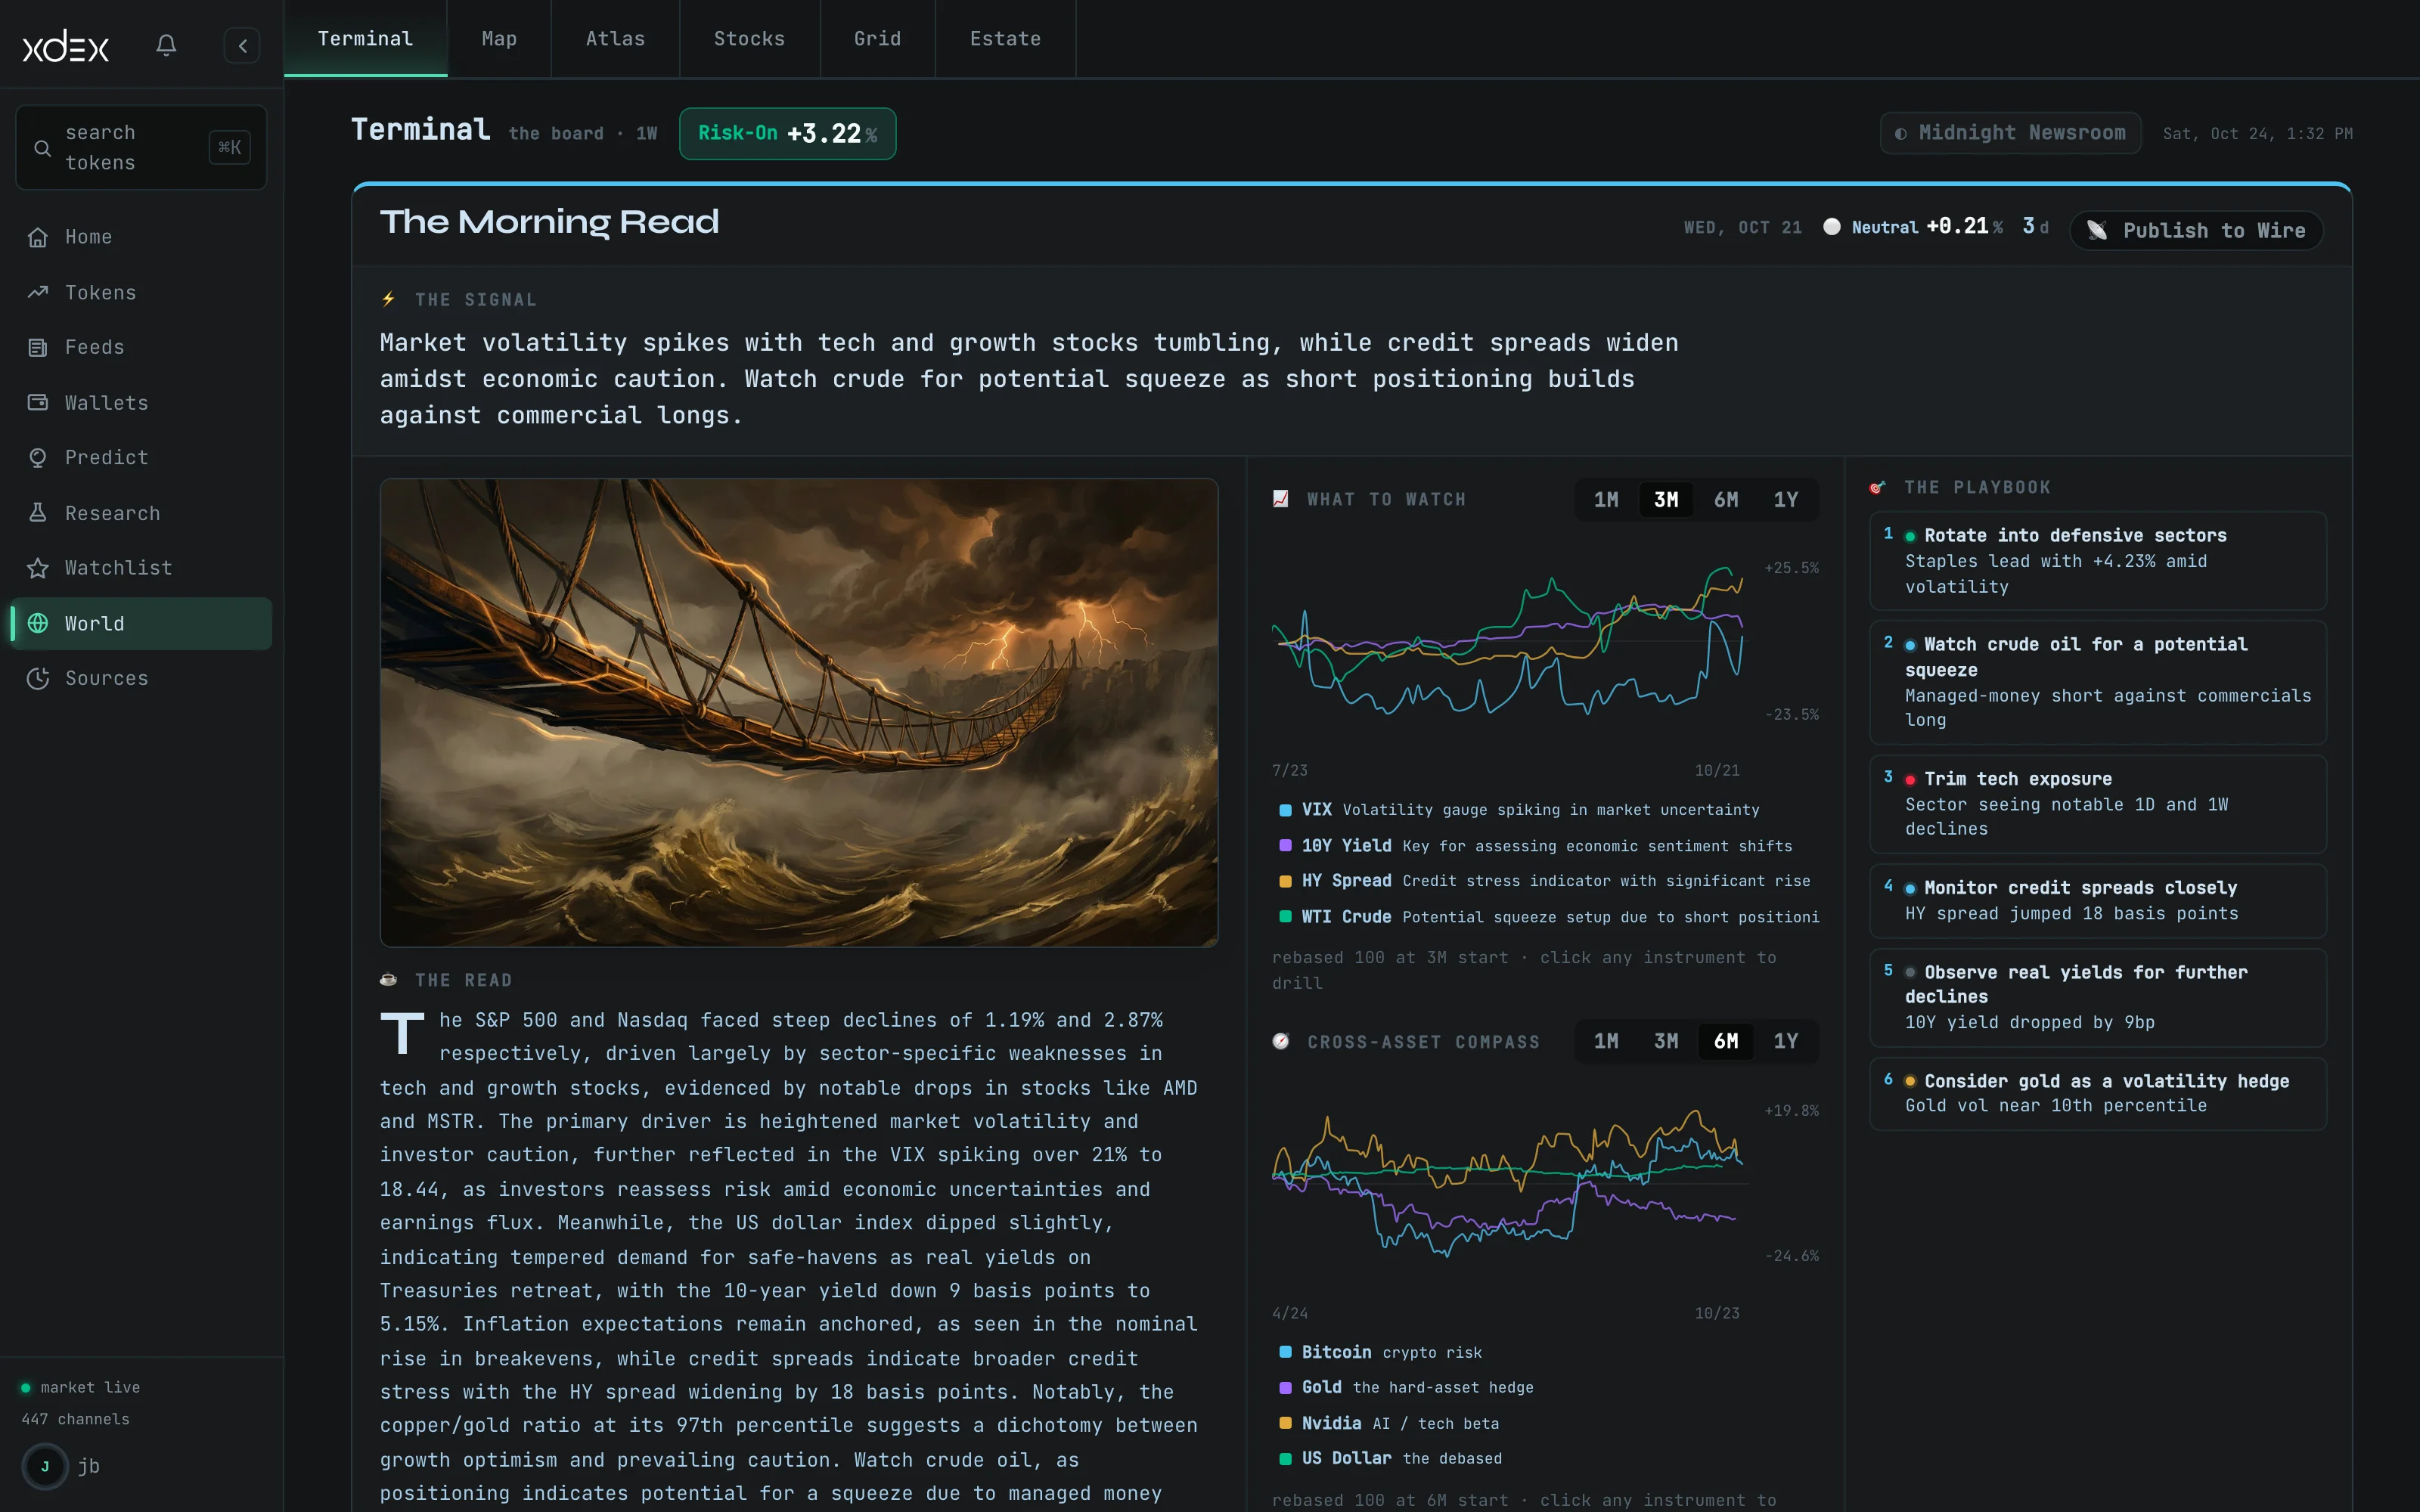2420x1512 pixels.
Task: Click the coffee cup icon by The Read
Action: tap(389, 980)
